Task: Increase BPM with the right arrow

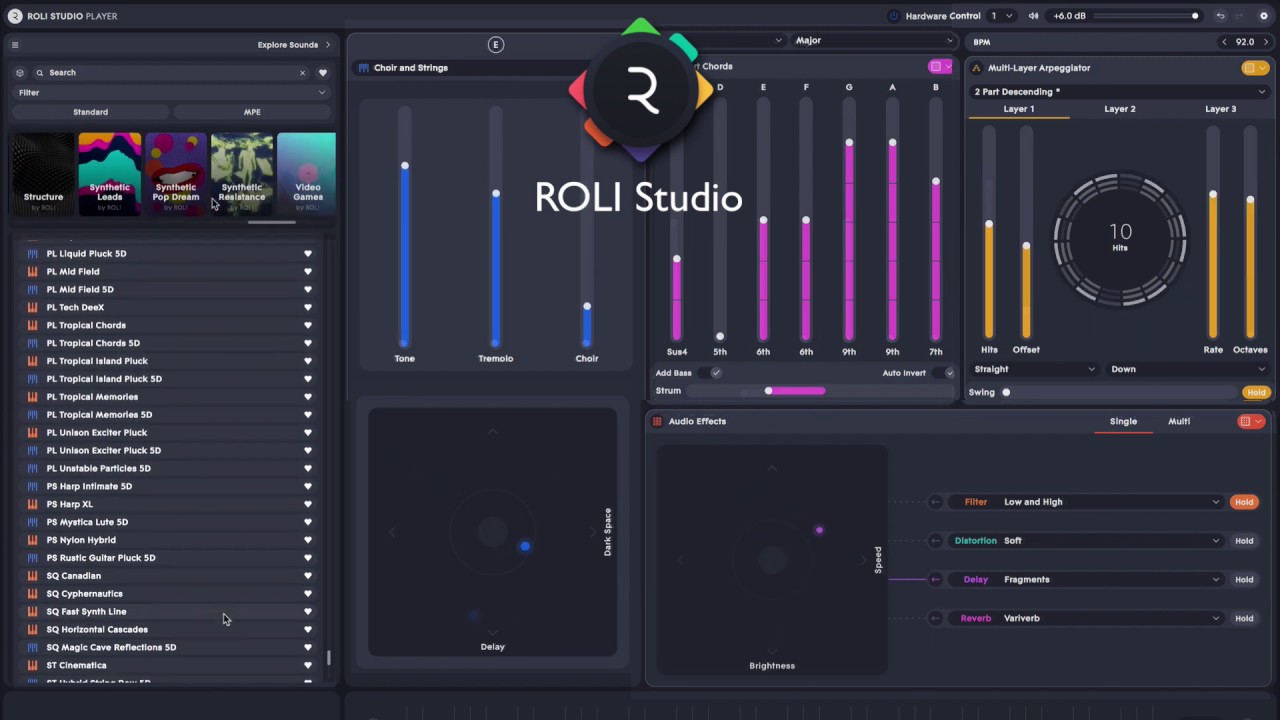Action: tap(1266, 42)
